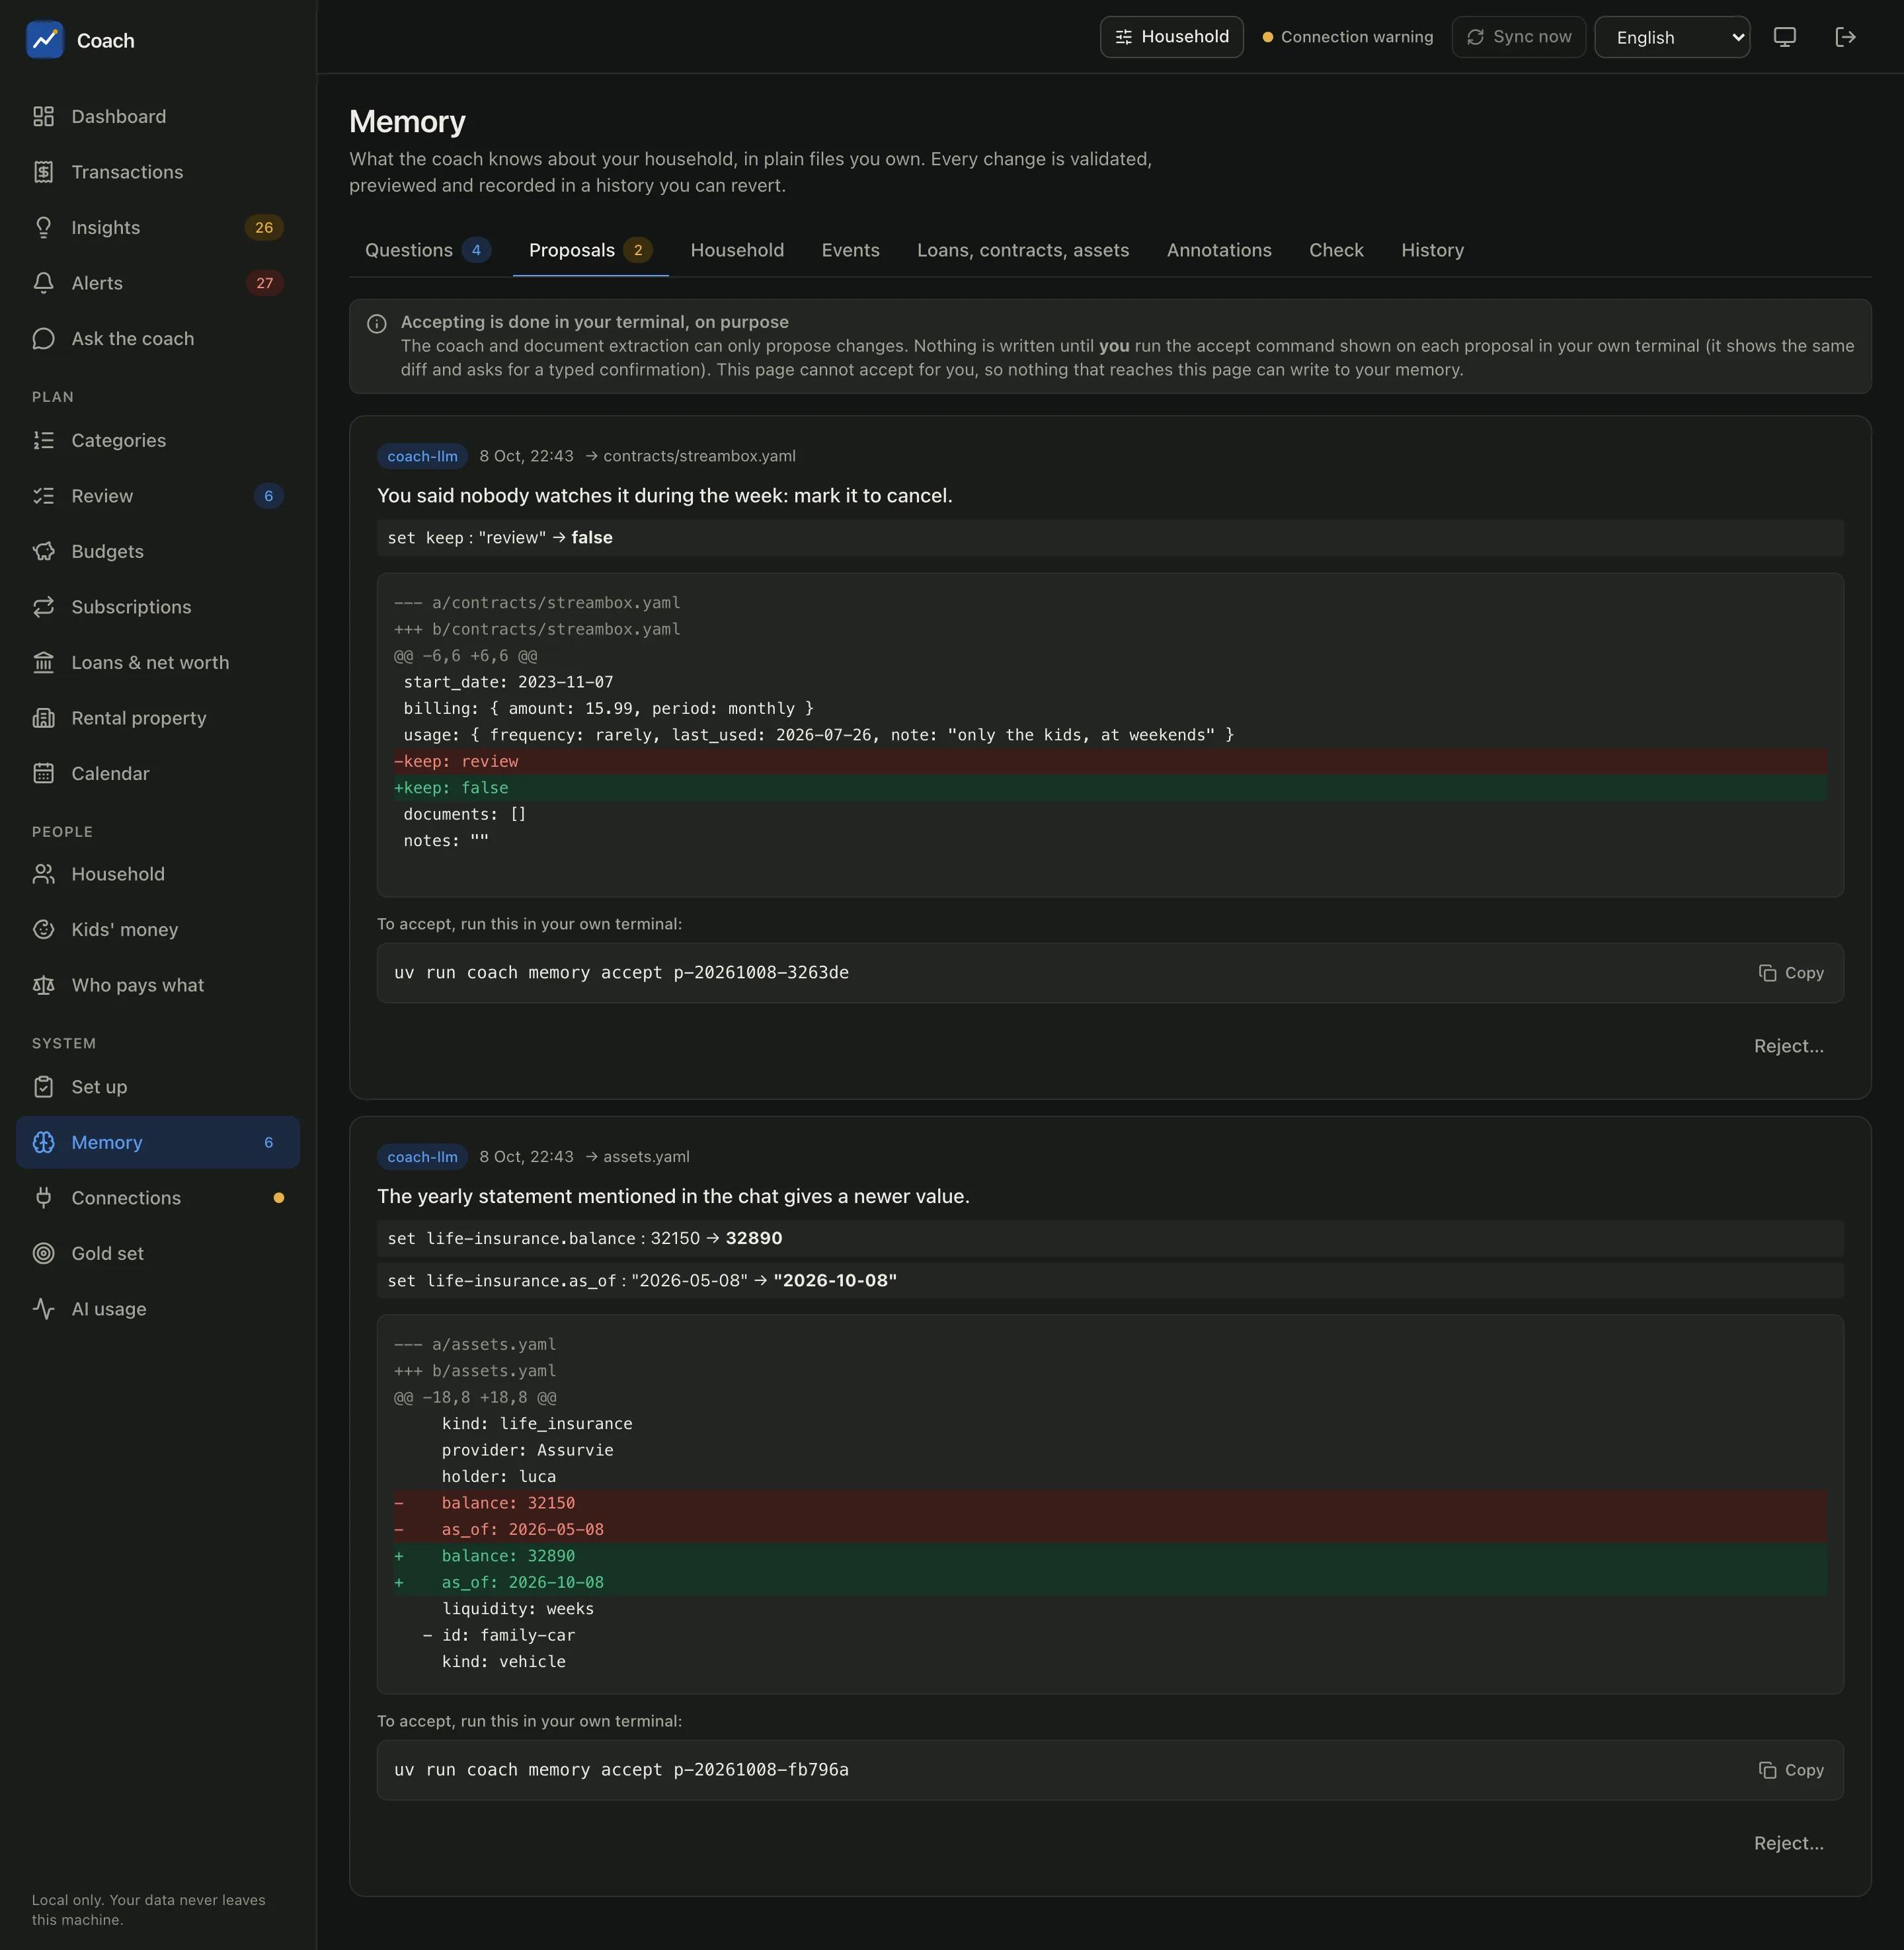Open Kids' money in the sidebar
The image size is (1904, 1950).
click(158, 930)
